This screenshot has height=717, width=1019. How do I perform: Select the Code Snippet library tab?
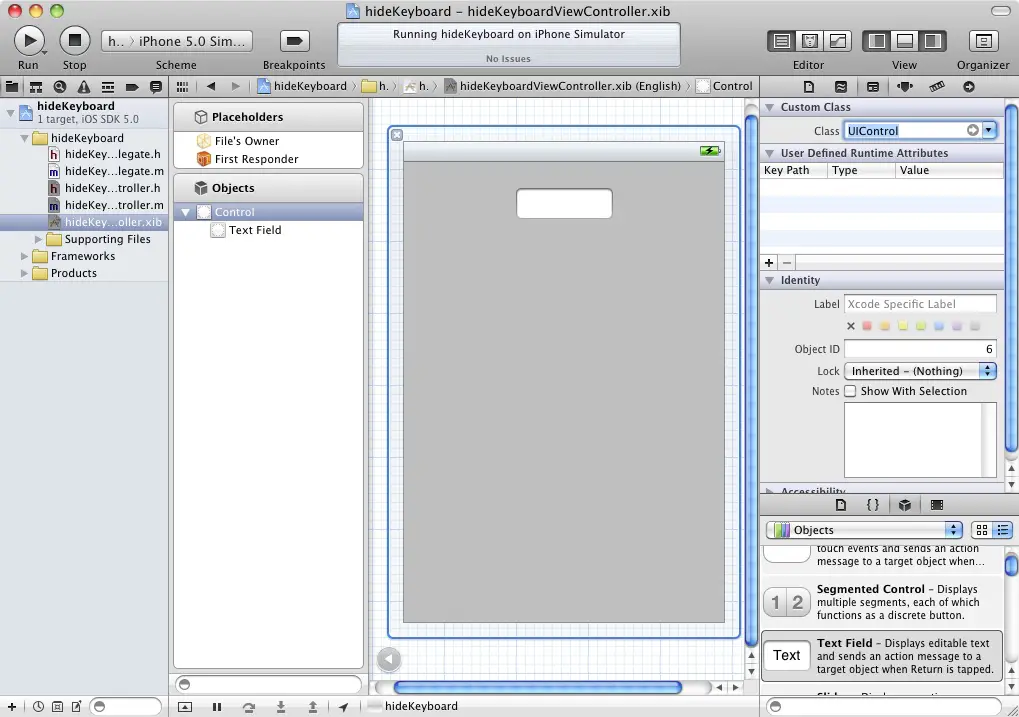coord(872,505)
